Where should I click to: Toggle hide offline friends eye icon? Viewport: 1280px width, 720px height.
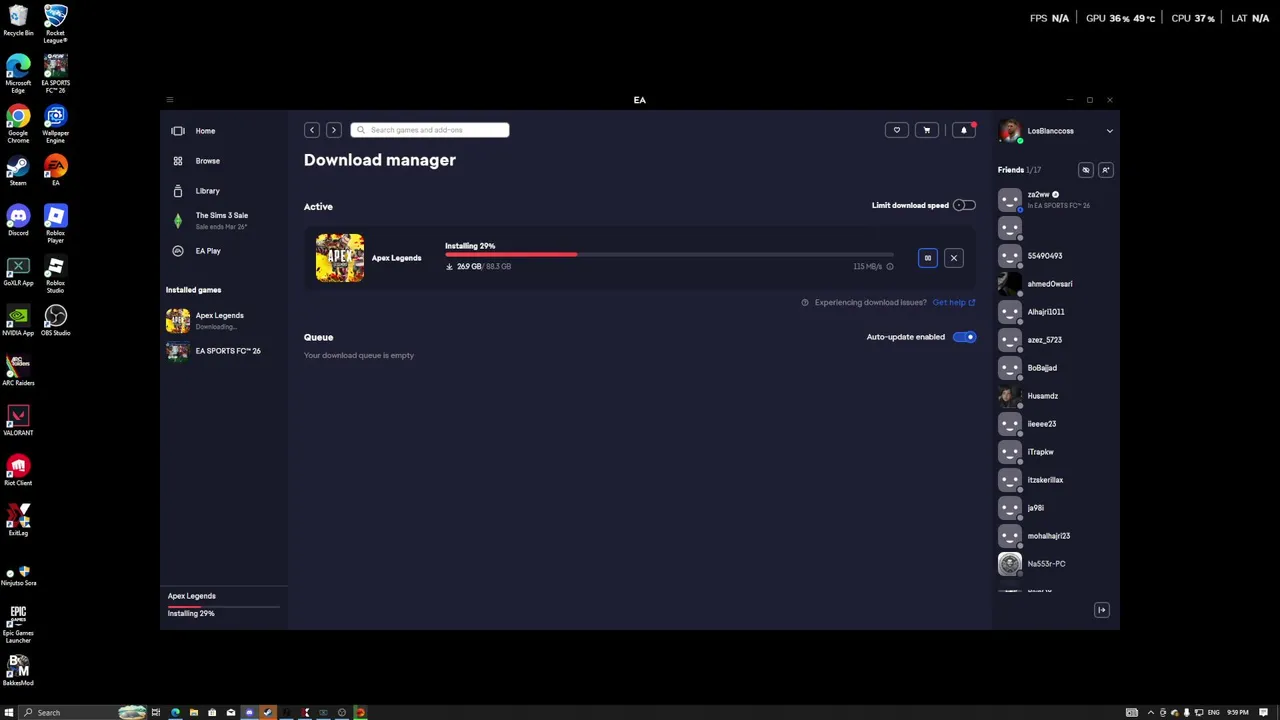click(x=1086, y=170)
